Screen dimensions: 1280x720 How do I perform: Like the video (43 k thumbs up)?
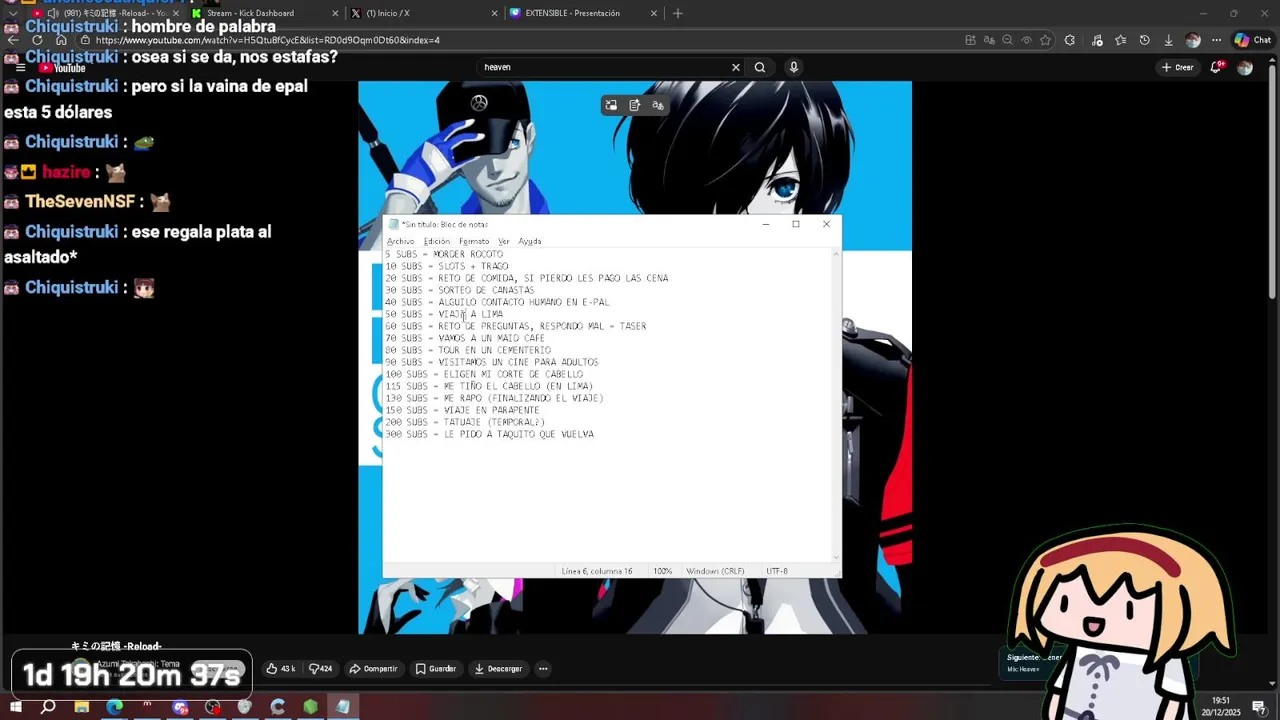tap(280, 669)
